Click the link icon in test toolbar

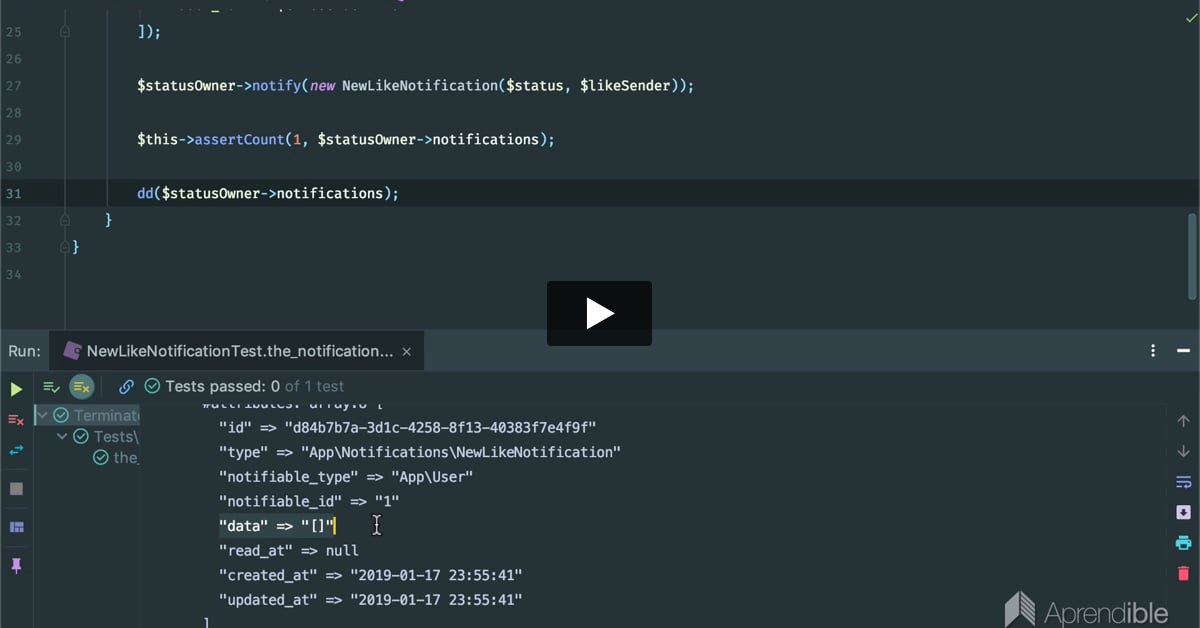(x=126, y=386)
